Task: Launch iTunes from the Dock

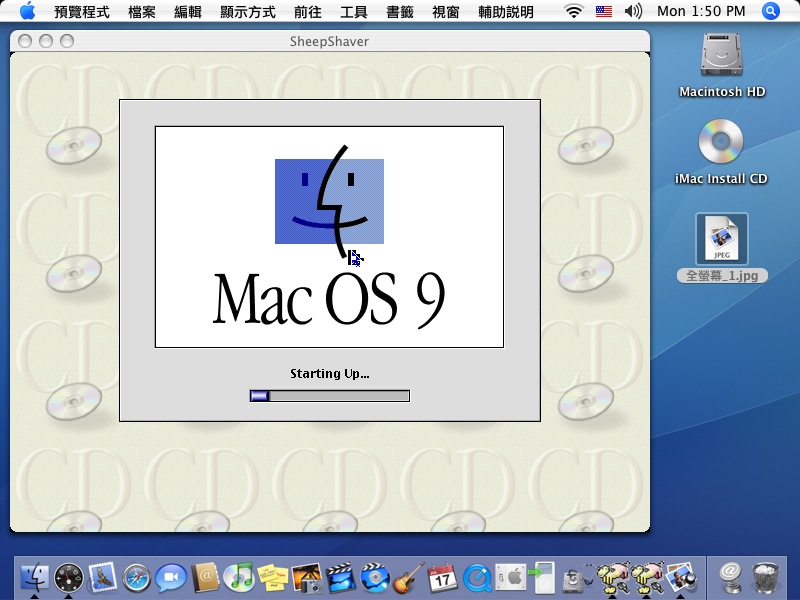Action: click(x=239, y=577)
